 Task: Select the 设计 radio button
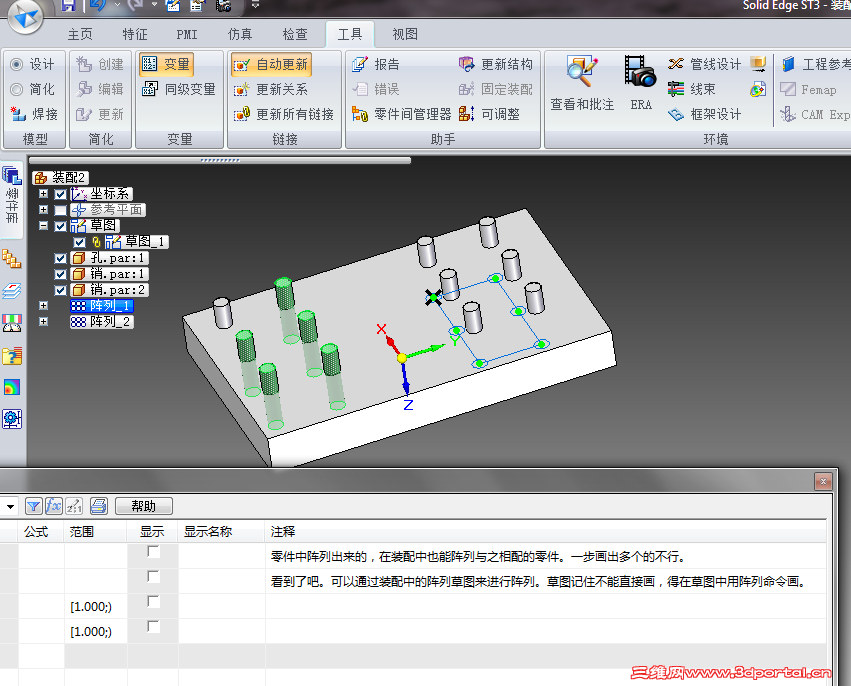tap(17, 65)
